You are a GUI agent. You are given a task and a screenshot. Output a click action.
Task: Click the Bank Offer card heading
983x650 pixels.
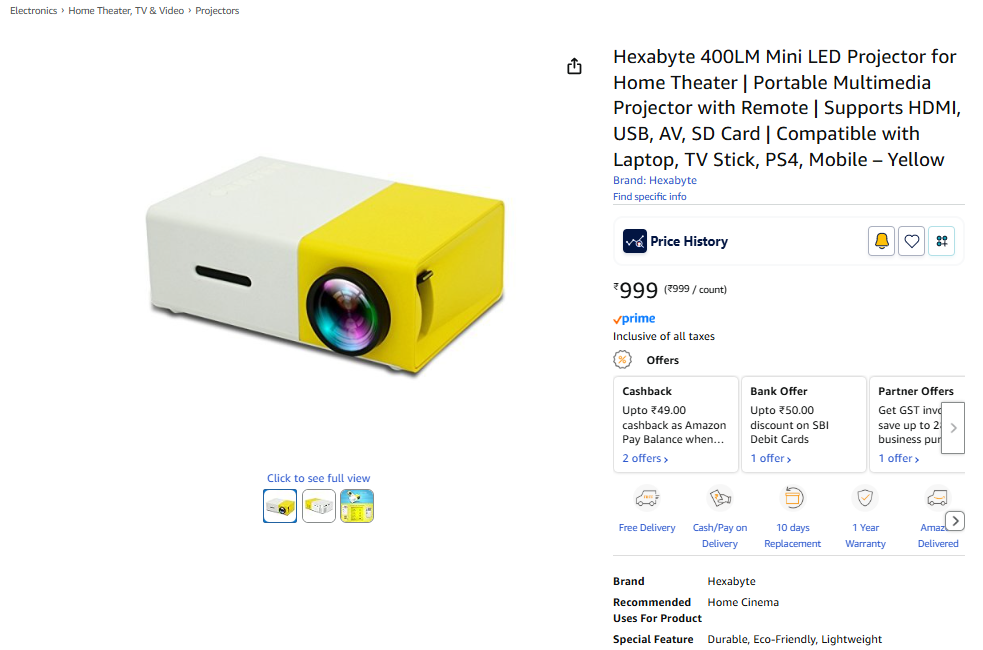click(779, 391)
